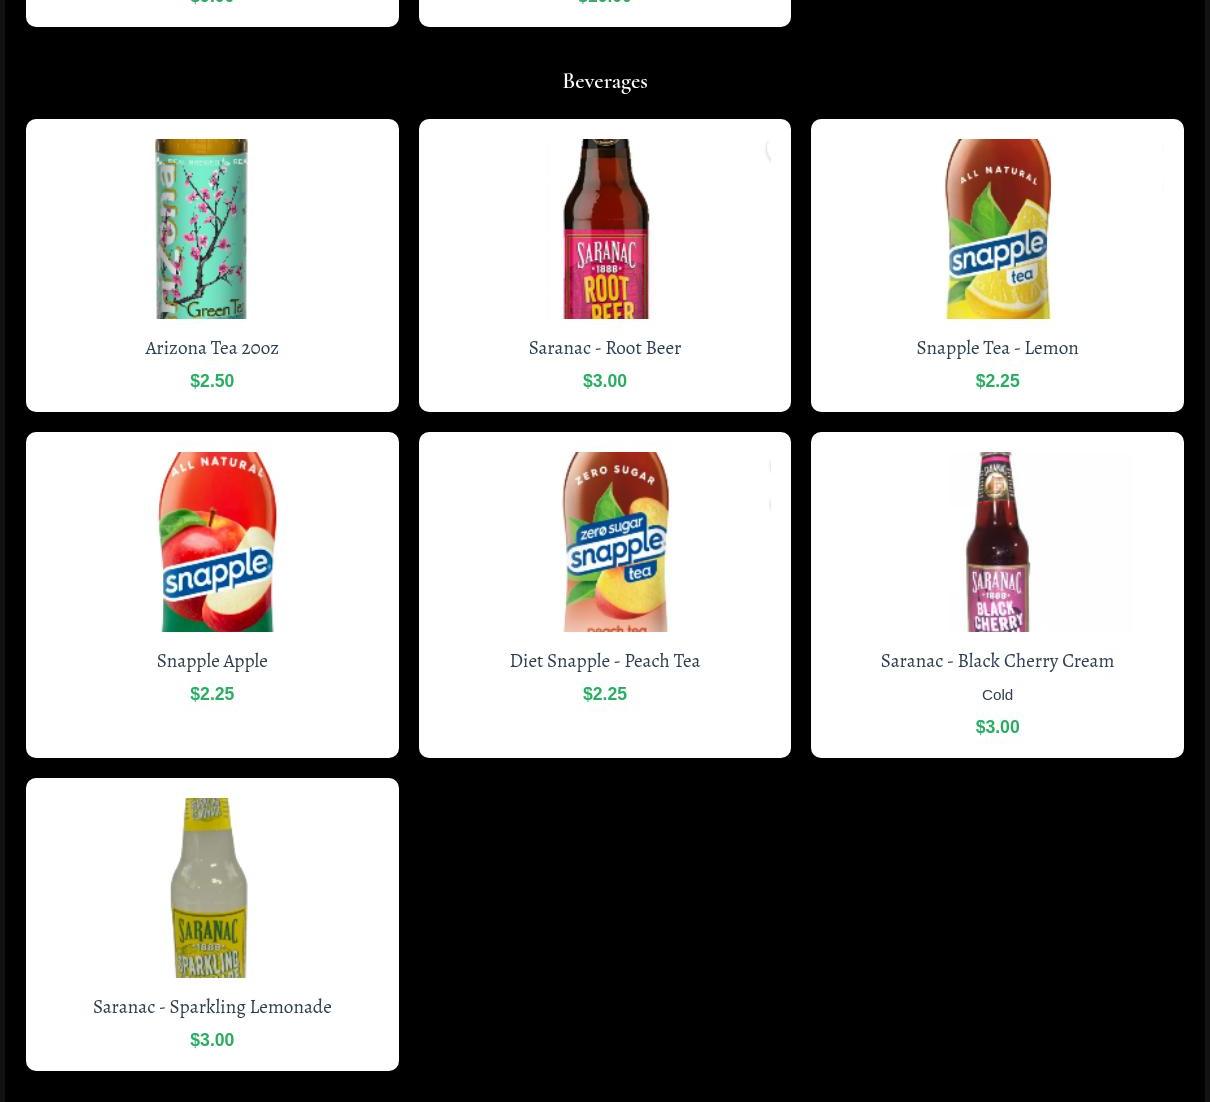Select the $2.25 price under Snapple Tea Lemon
Image resolution: width=1210 pixels, height=1102 pixels.
[x=997, y=381]
